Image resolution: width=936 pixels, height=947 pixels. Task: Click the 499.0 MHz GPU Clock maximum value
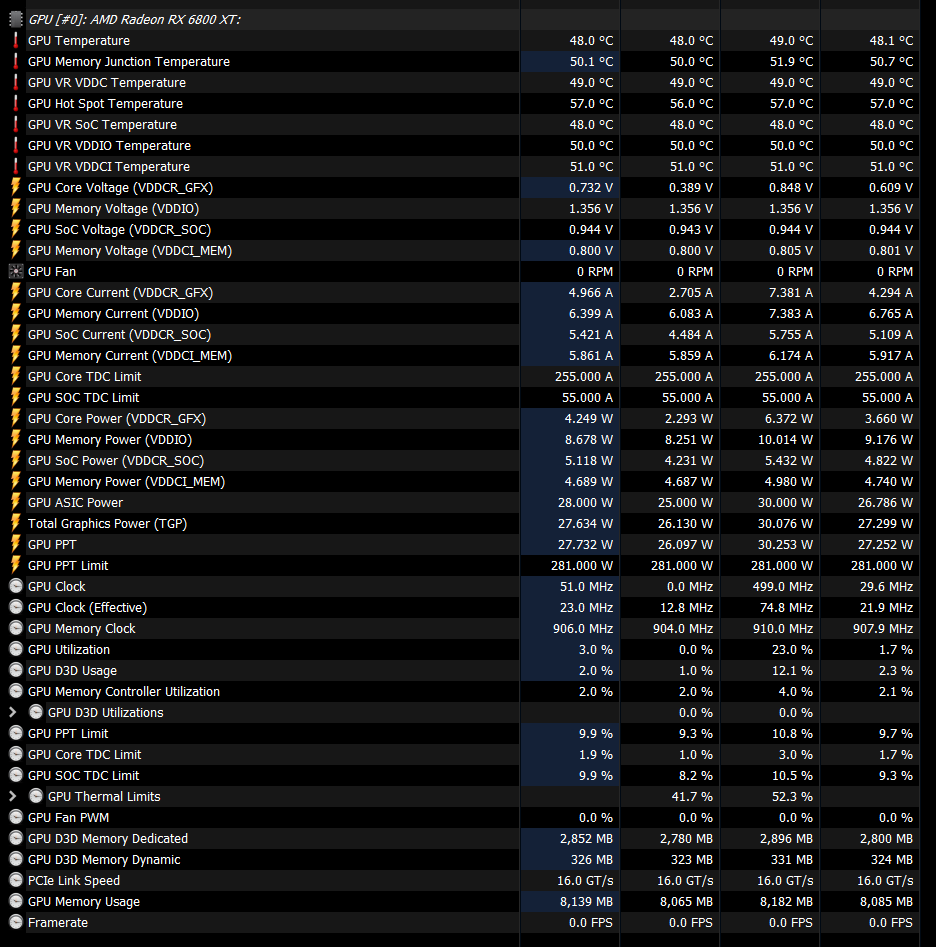783,587
